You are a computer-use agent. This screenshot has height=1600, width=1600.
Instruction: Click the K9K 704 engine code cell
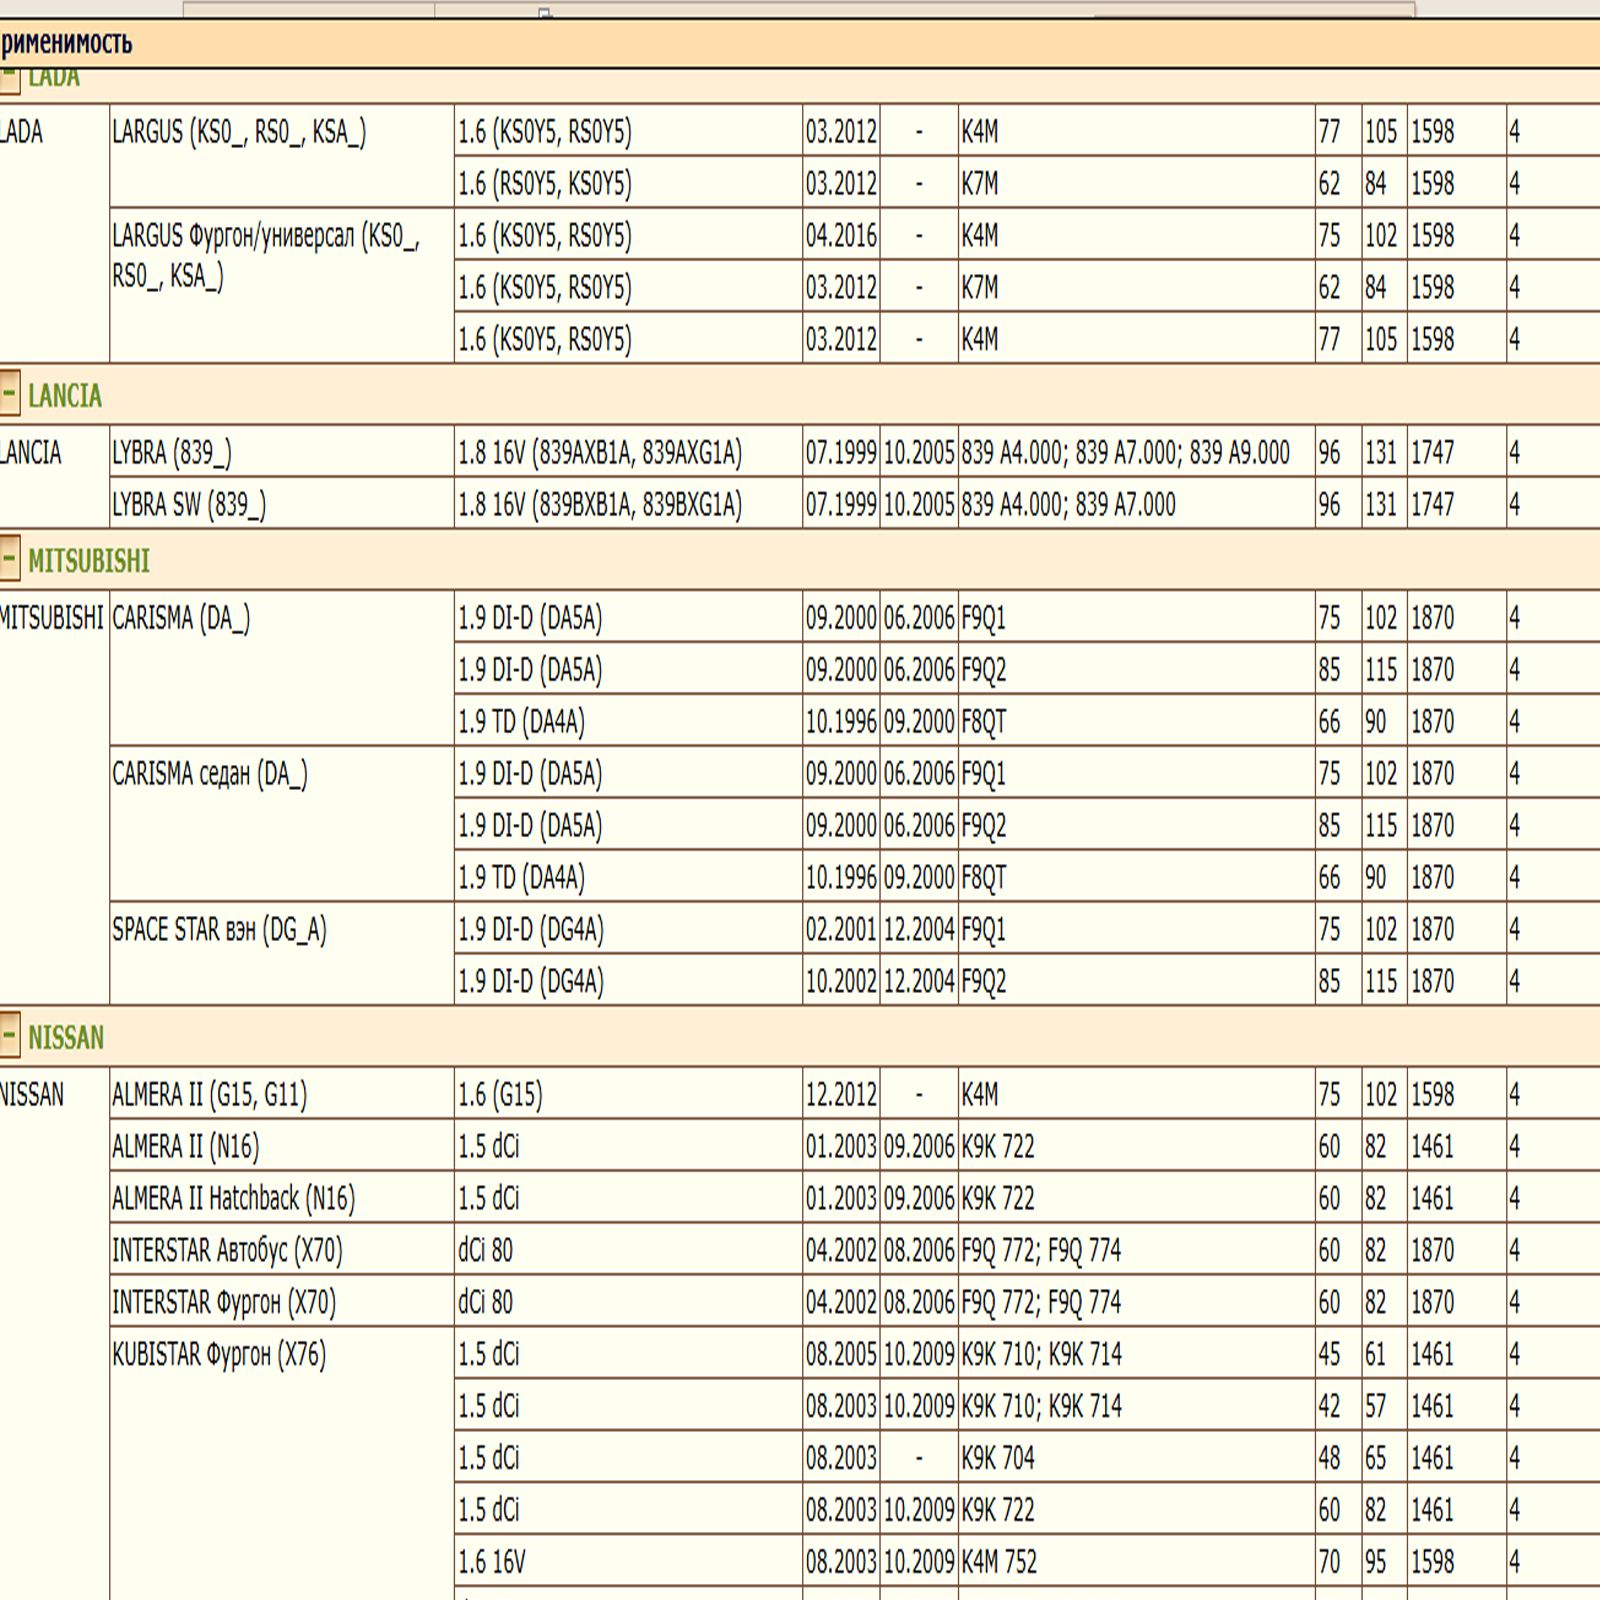[997, 1458]
